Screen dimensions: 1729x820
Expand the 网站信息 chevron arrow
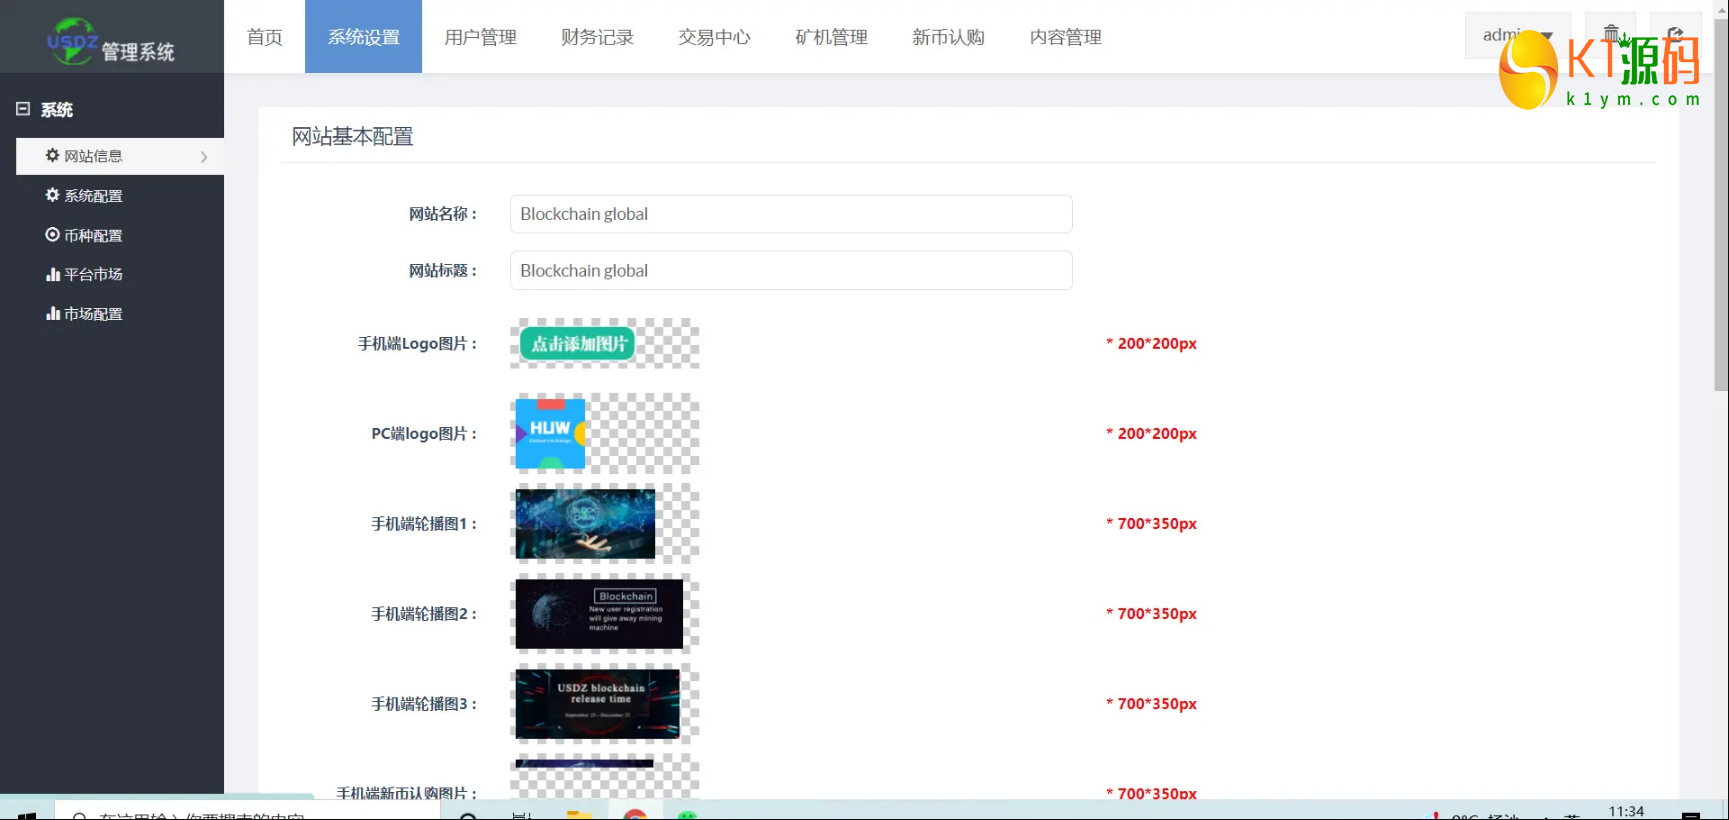(204, 157)
